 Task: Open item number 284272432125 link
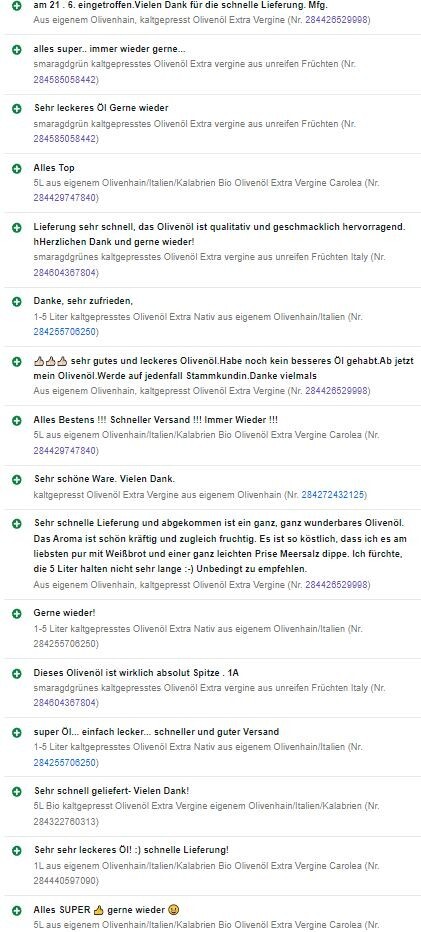(x=333, y=495)
